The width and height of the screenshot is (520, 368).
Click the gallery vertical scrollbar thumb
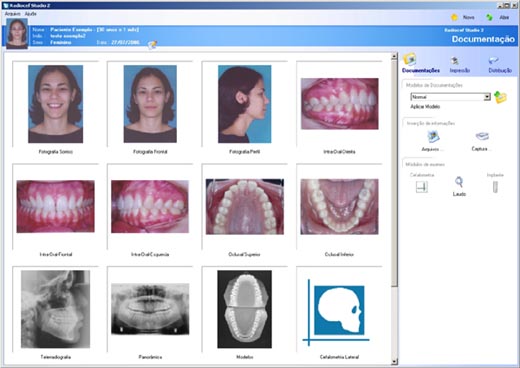394,173
